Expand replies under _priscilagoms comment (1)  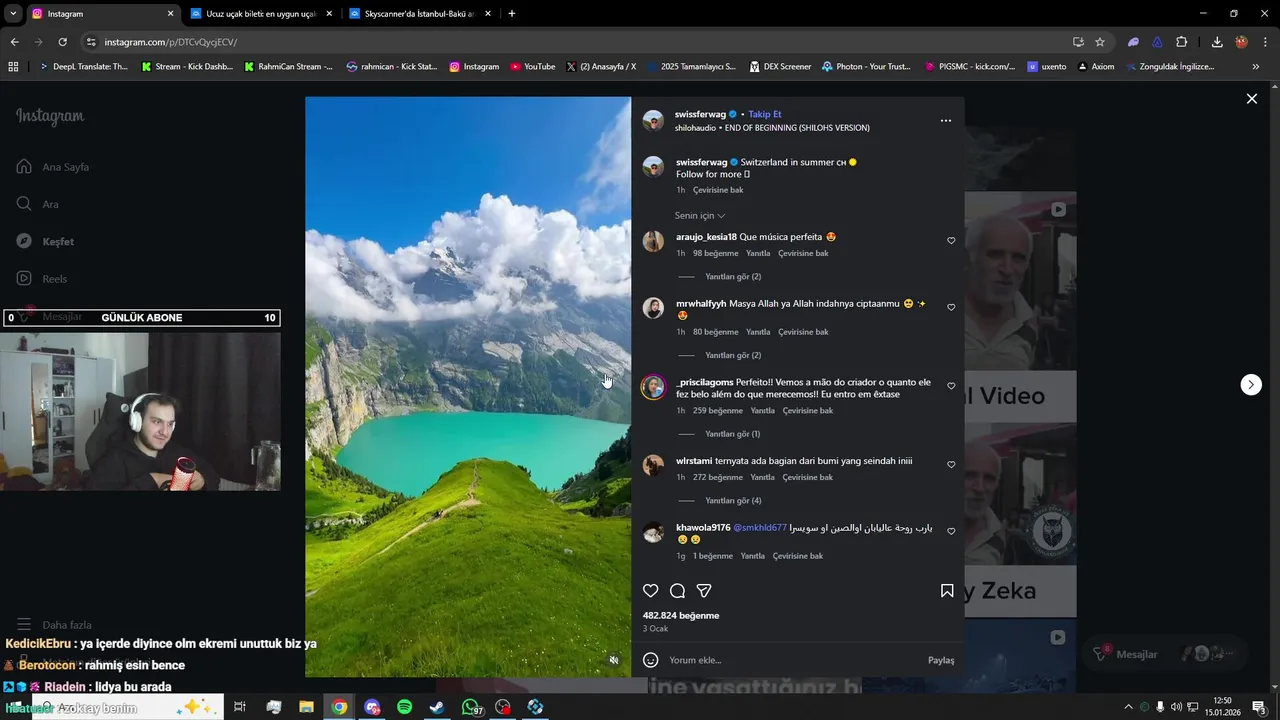[732, 434]
